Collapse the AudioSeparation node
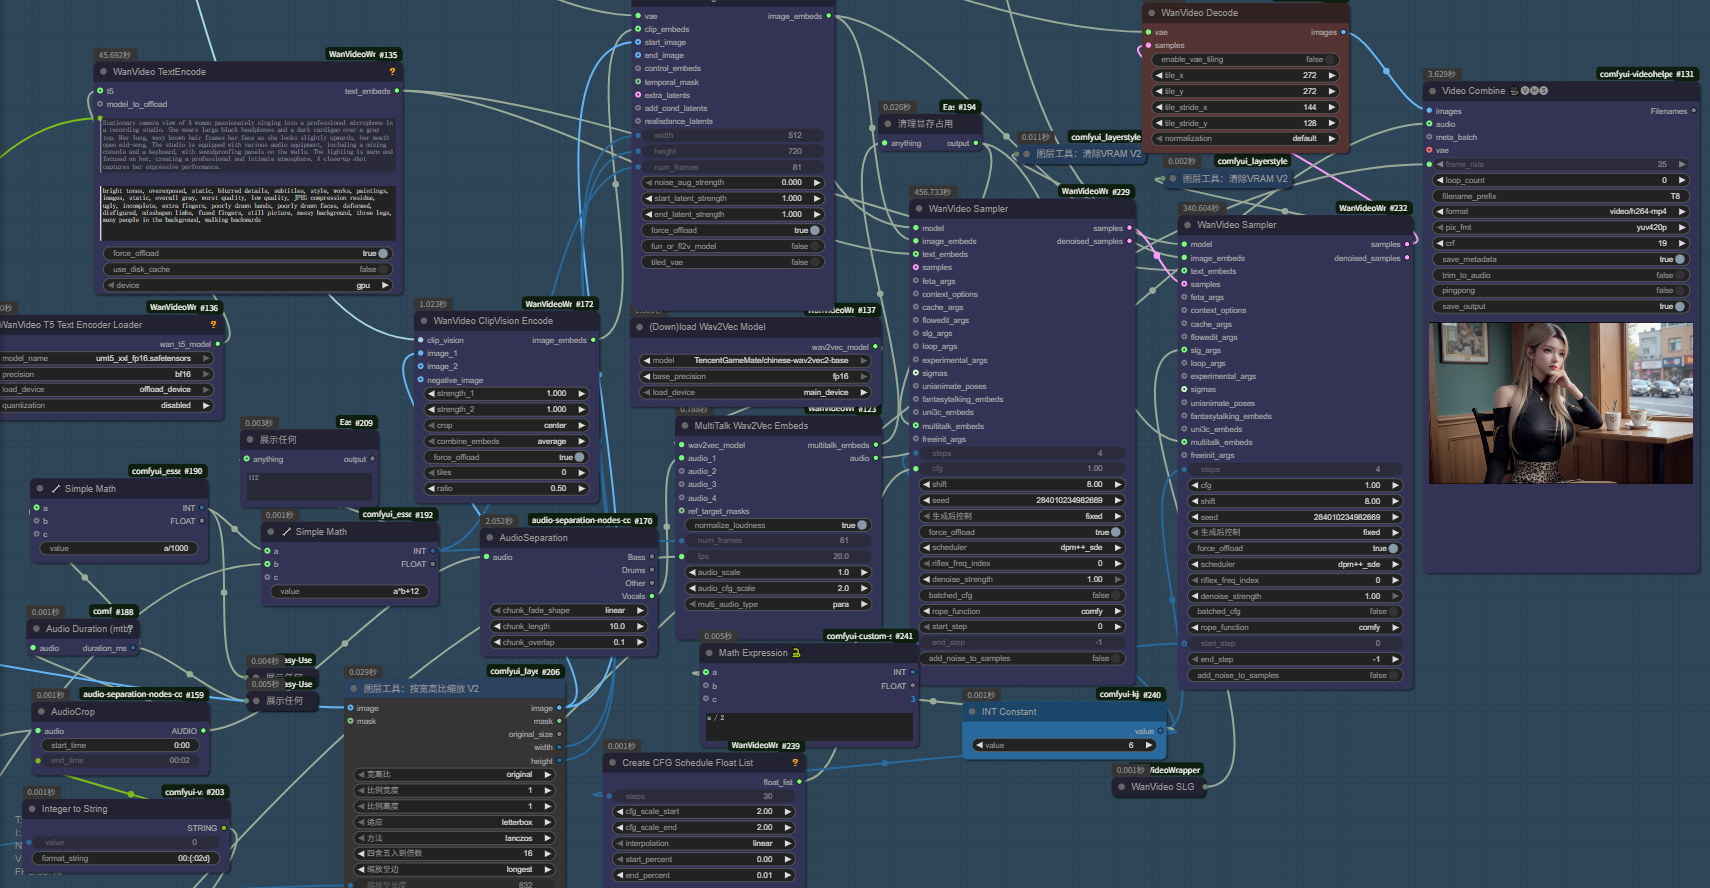 click(488, 538)
